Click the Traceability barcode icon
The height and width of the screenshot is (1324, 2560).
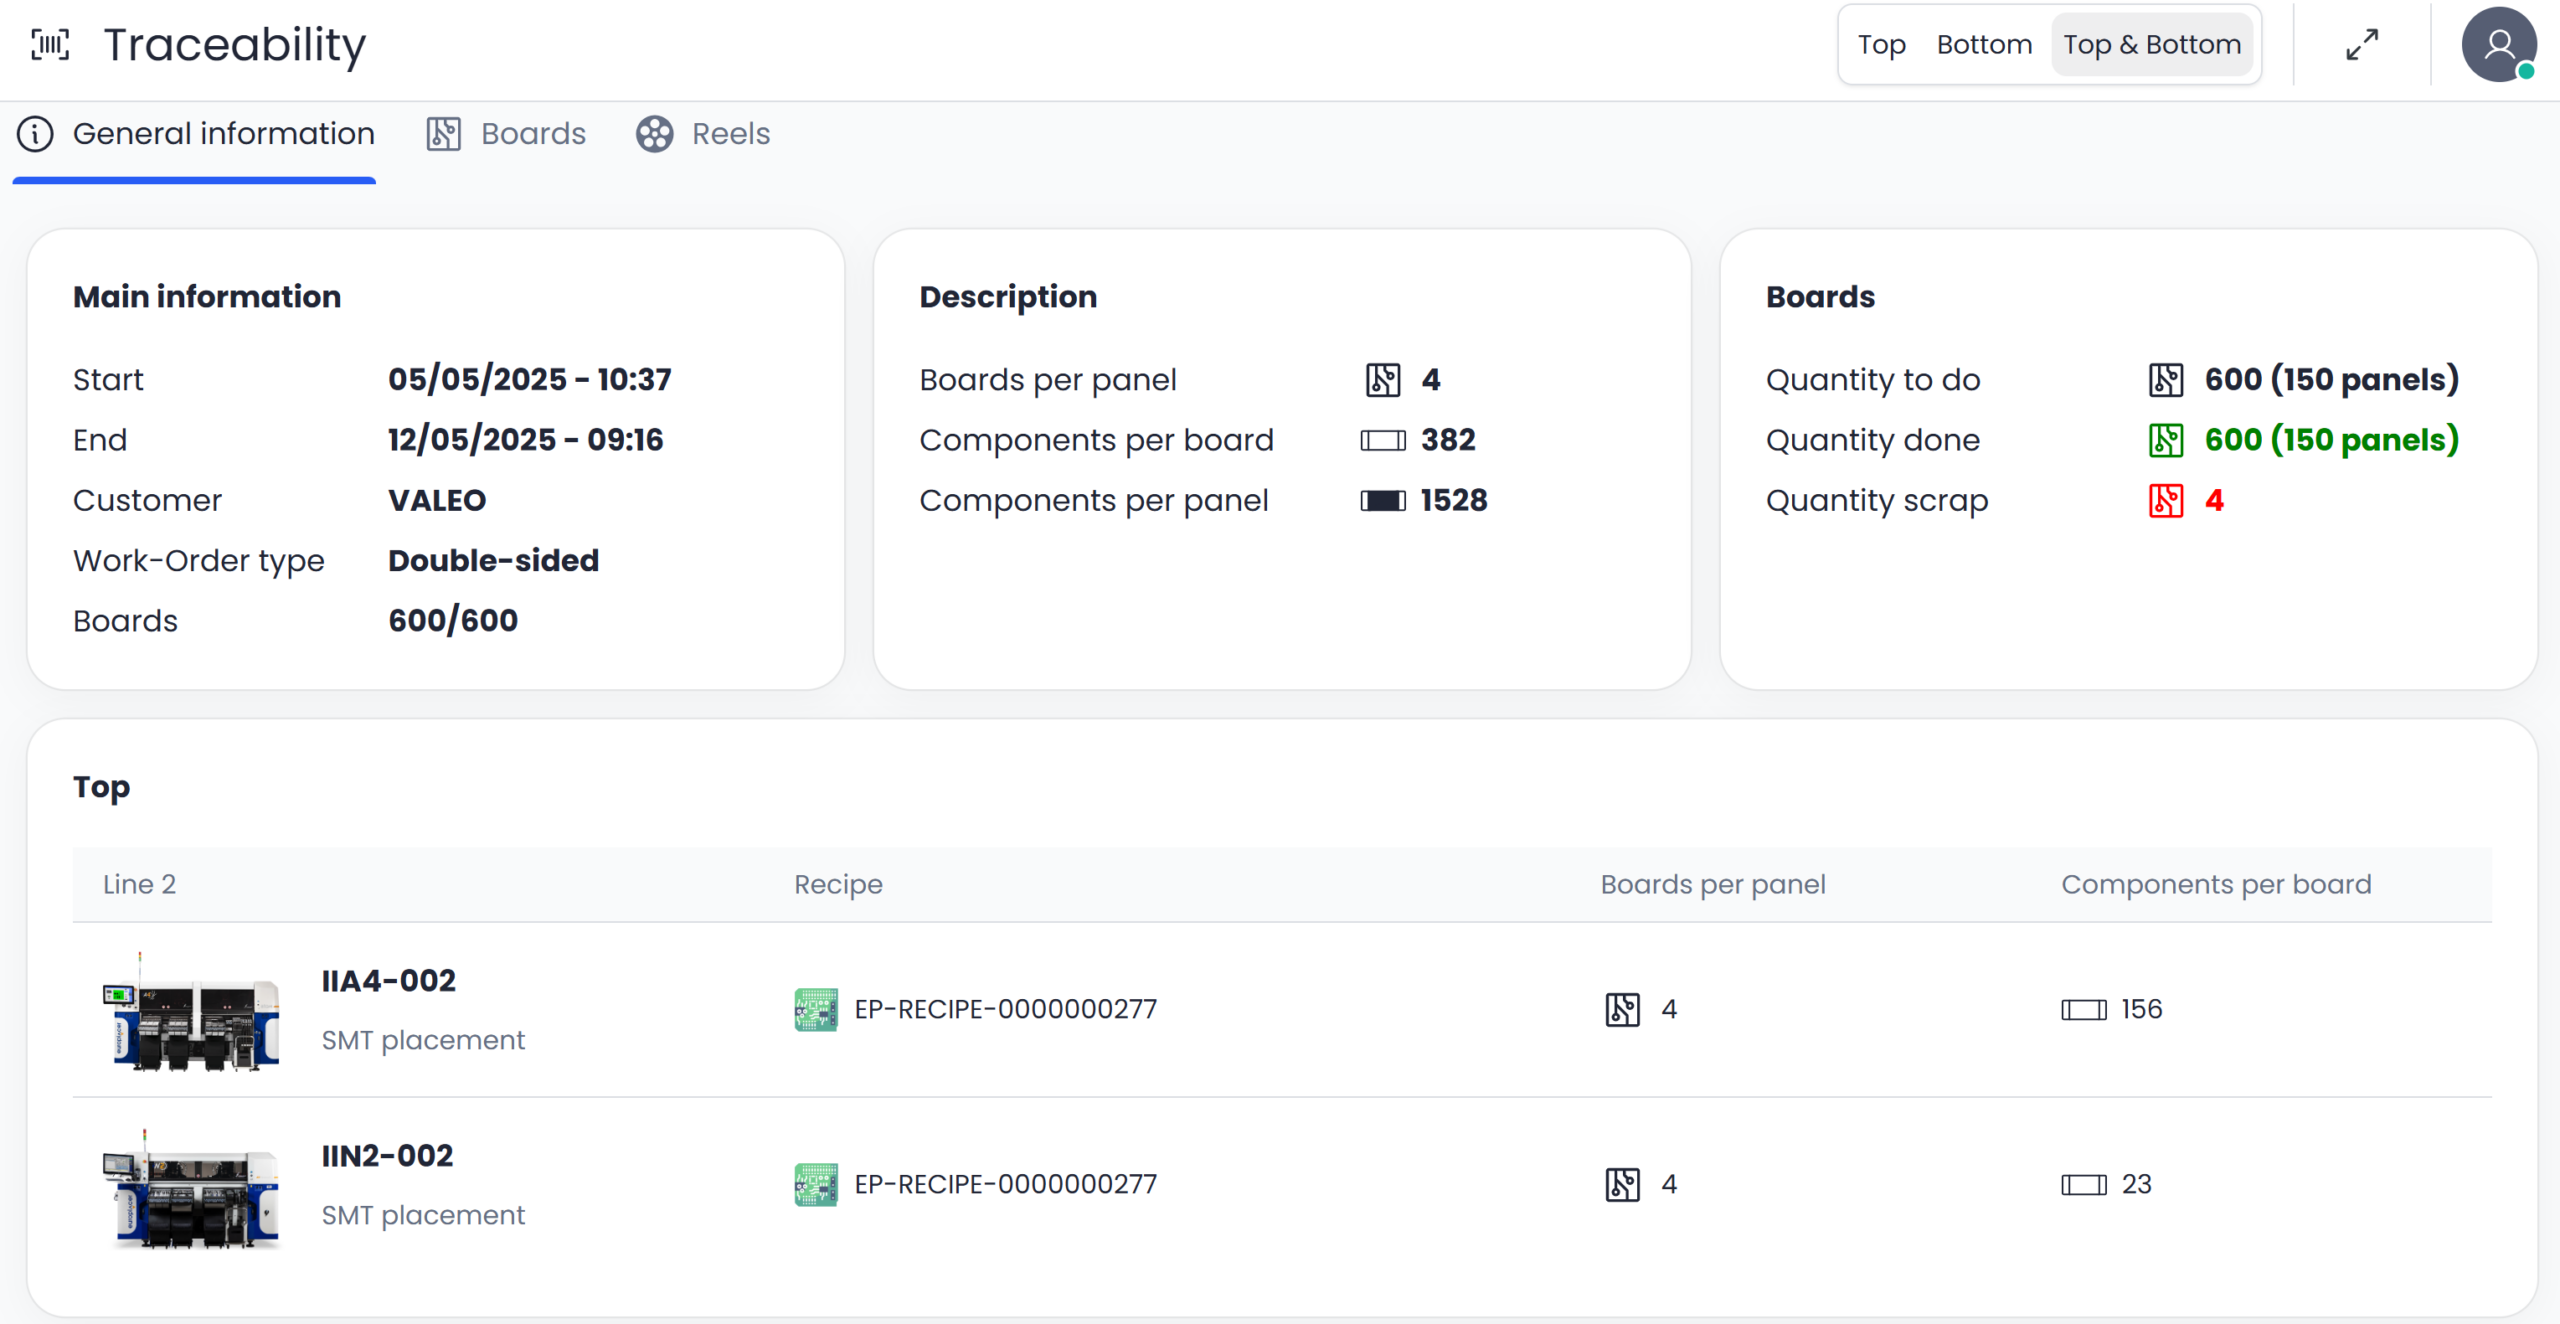pos(50,45)
